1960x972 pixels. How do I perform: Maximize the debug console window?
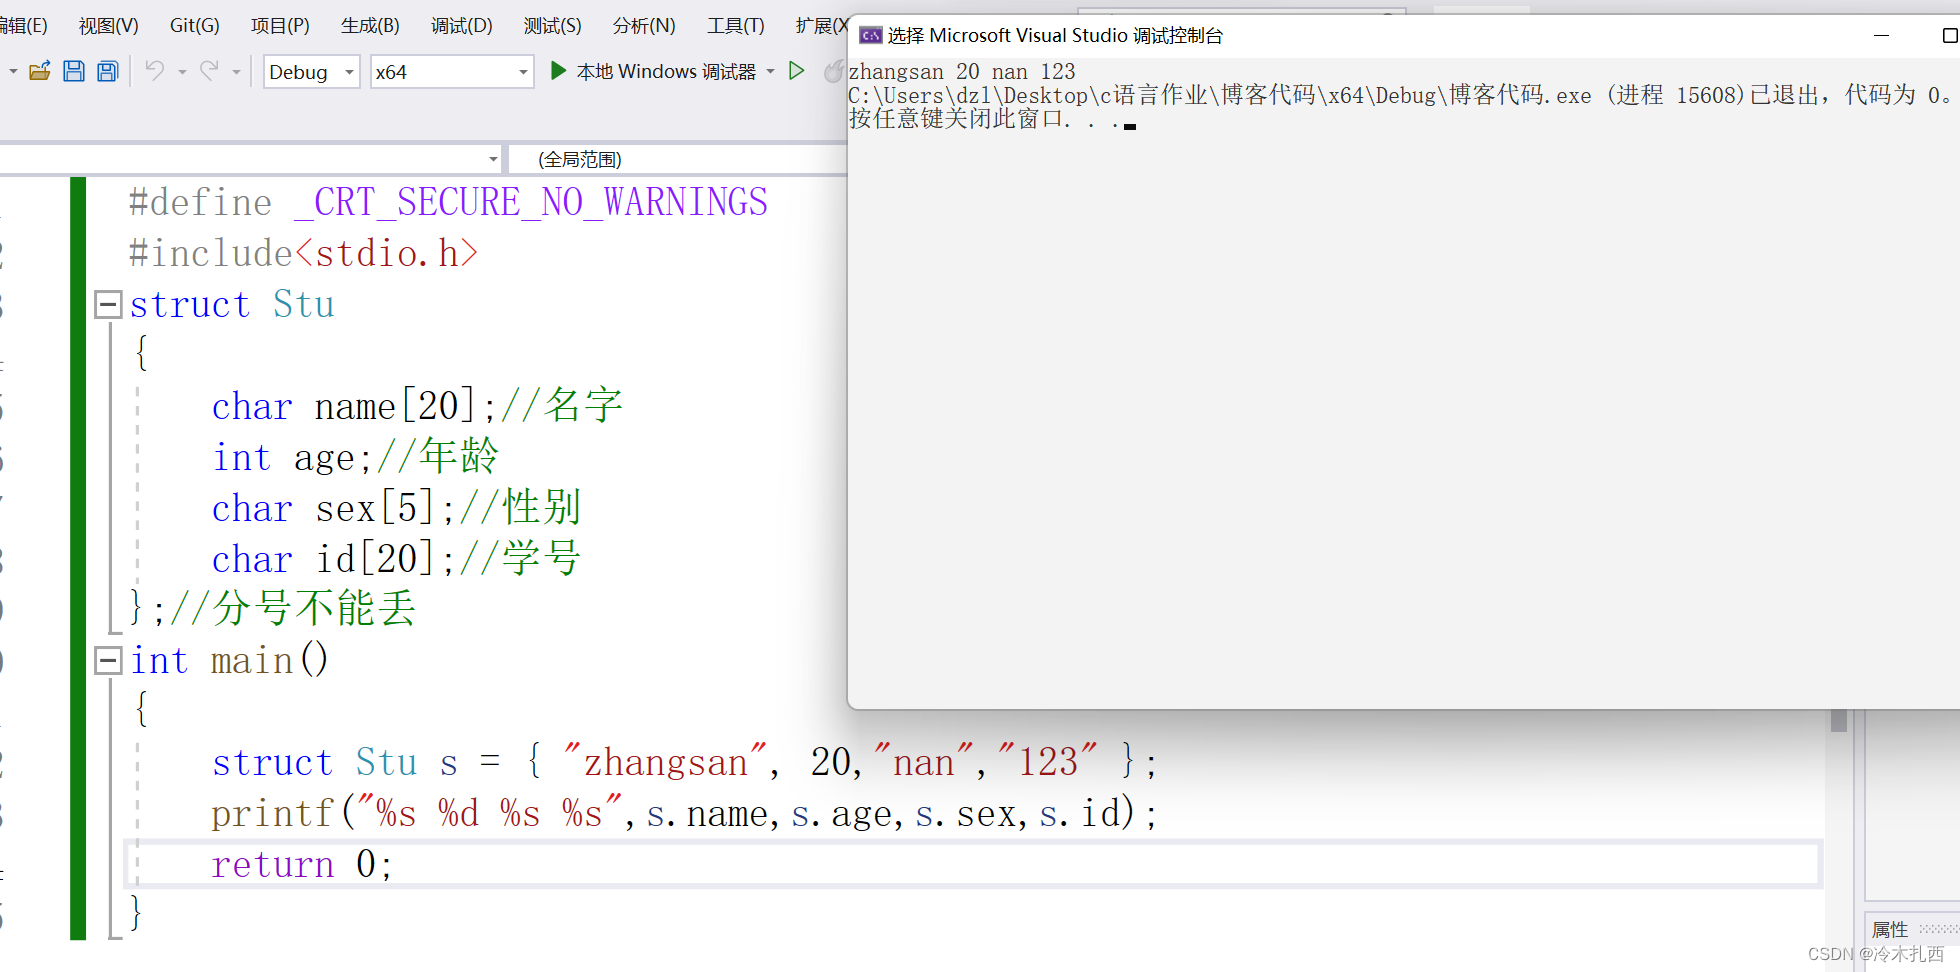tap(1949, 35)
